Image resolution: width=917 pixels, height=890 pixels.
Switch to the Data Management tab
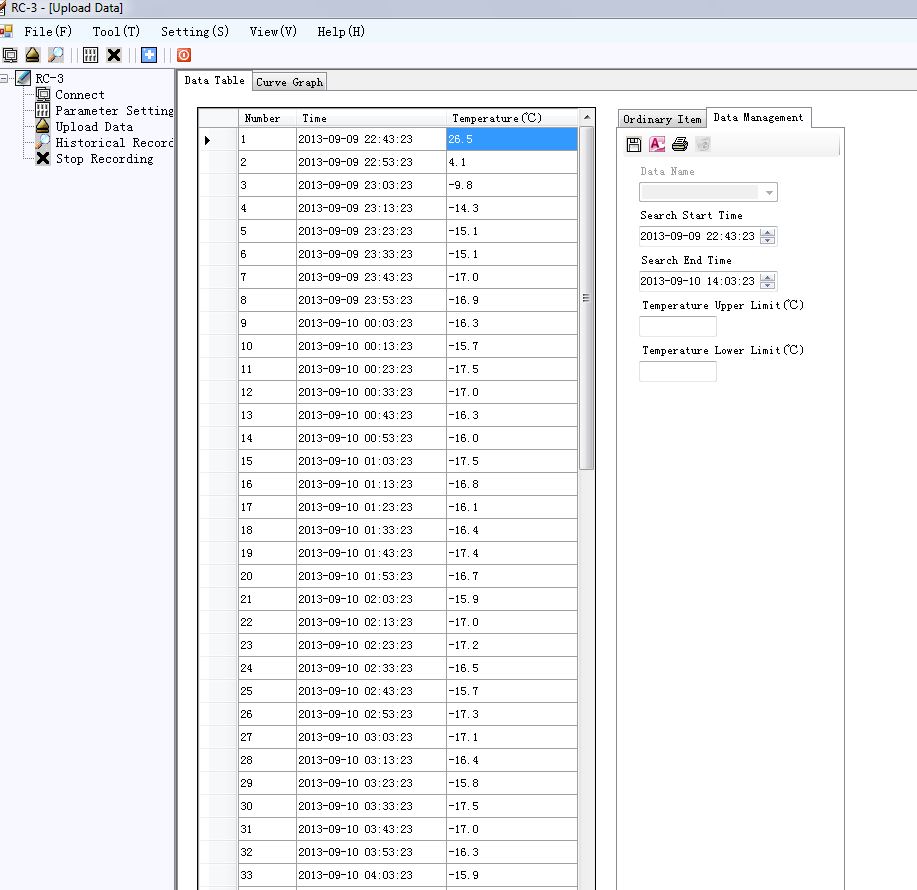(759, 118)
